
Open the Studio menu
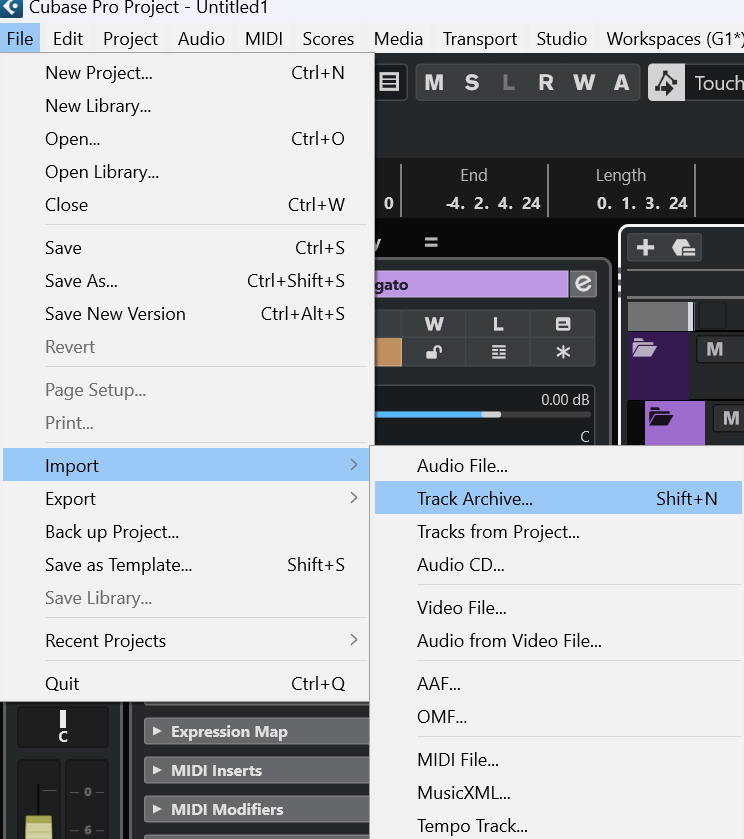click(x=561, y=39)
